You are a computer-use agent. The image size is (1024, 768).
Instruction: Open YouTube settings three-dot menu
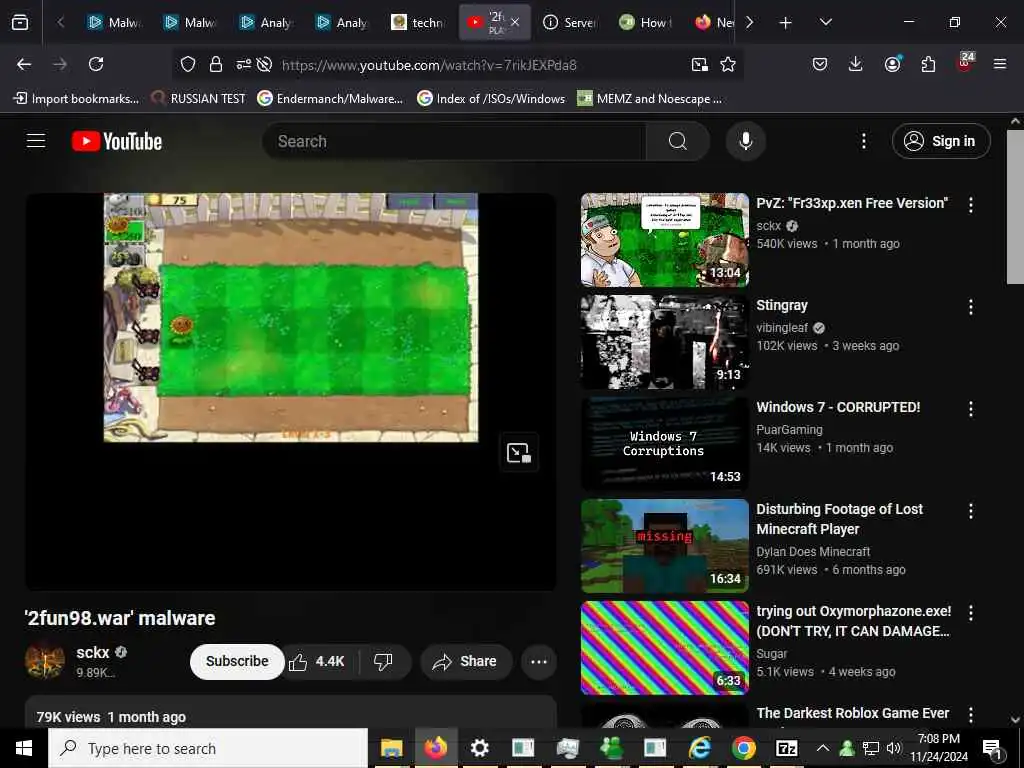[x=863, y=141]
